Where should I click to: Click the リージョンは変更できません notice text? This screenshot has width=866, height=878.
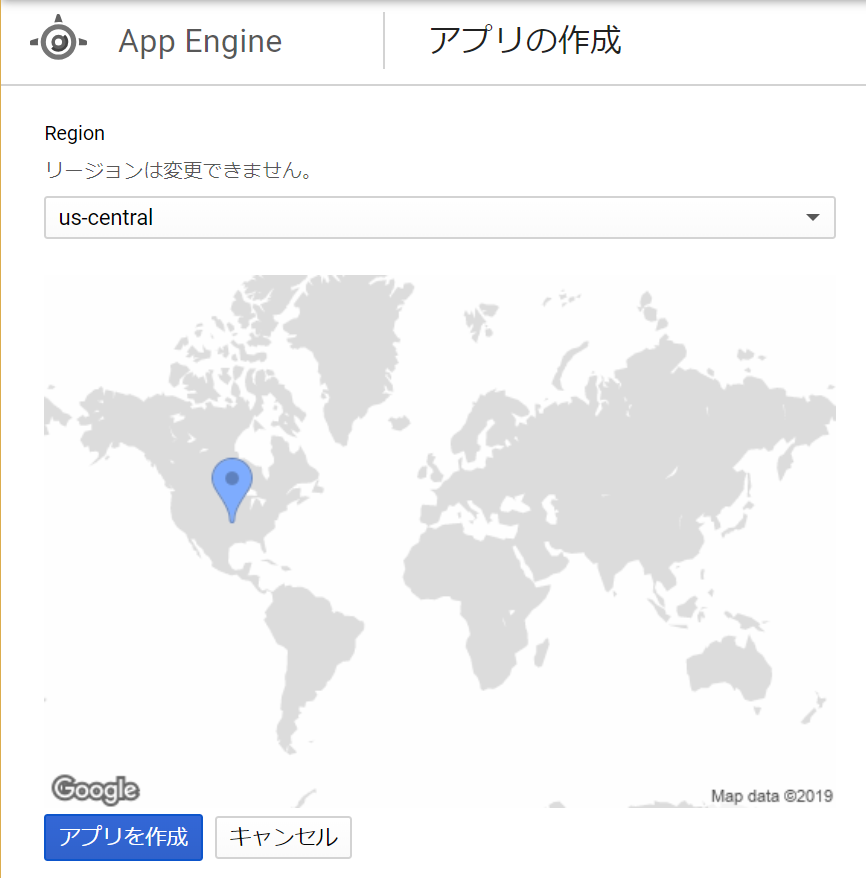click(x=180, y=170)
